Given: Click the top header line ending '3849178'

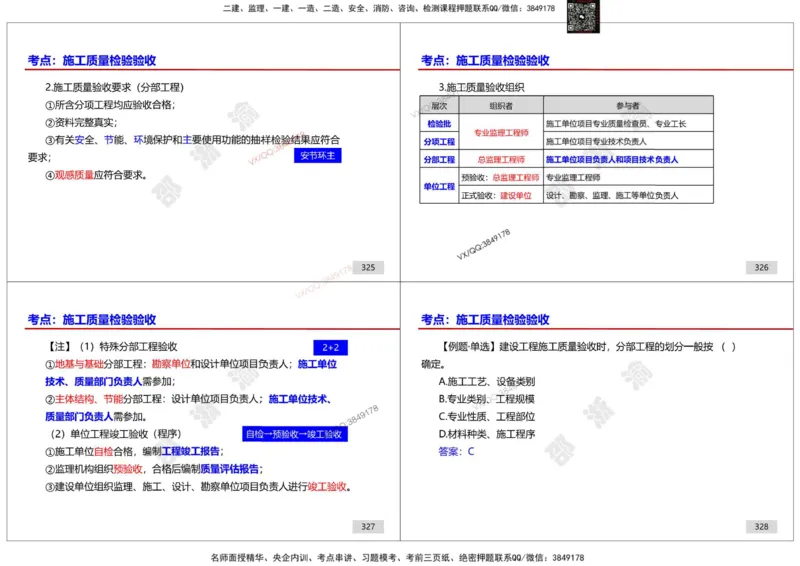Looking at the screenshot, I should tap(389, 8).
